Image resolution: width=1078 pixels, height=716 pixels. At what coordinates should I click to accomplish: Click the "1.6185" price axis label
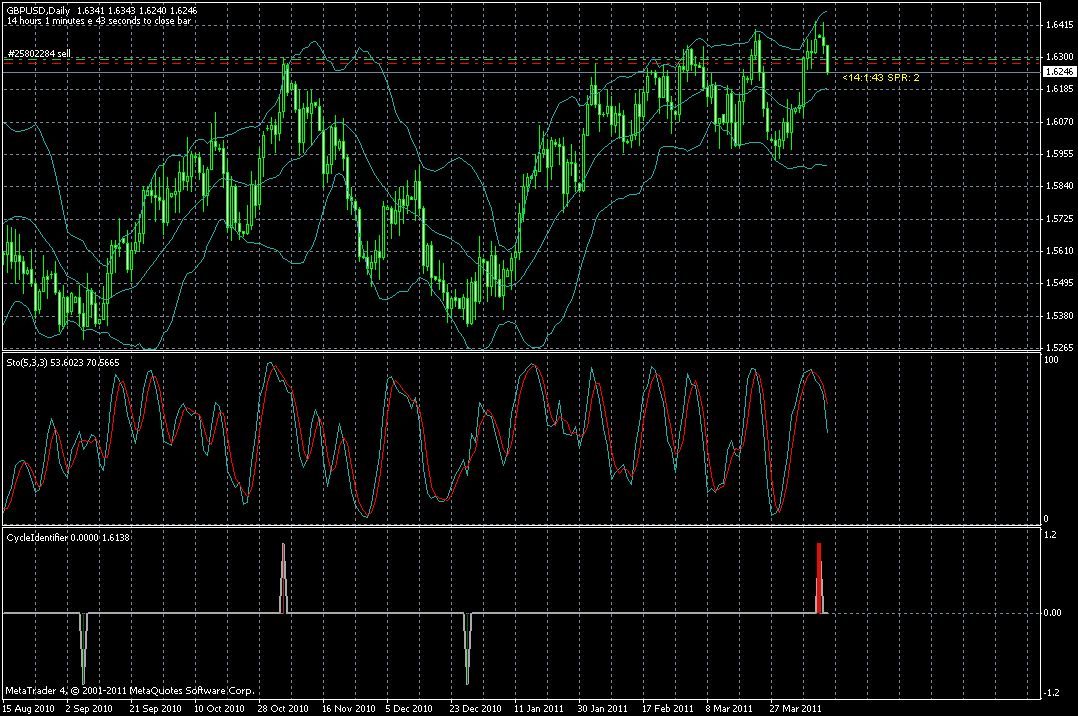point(1059,89)
